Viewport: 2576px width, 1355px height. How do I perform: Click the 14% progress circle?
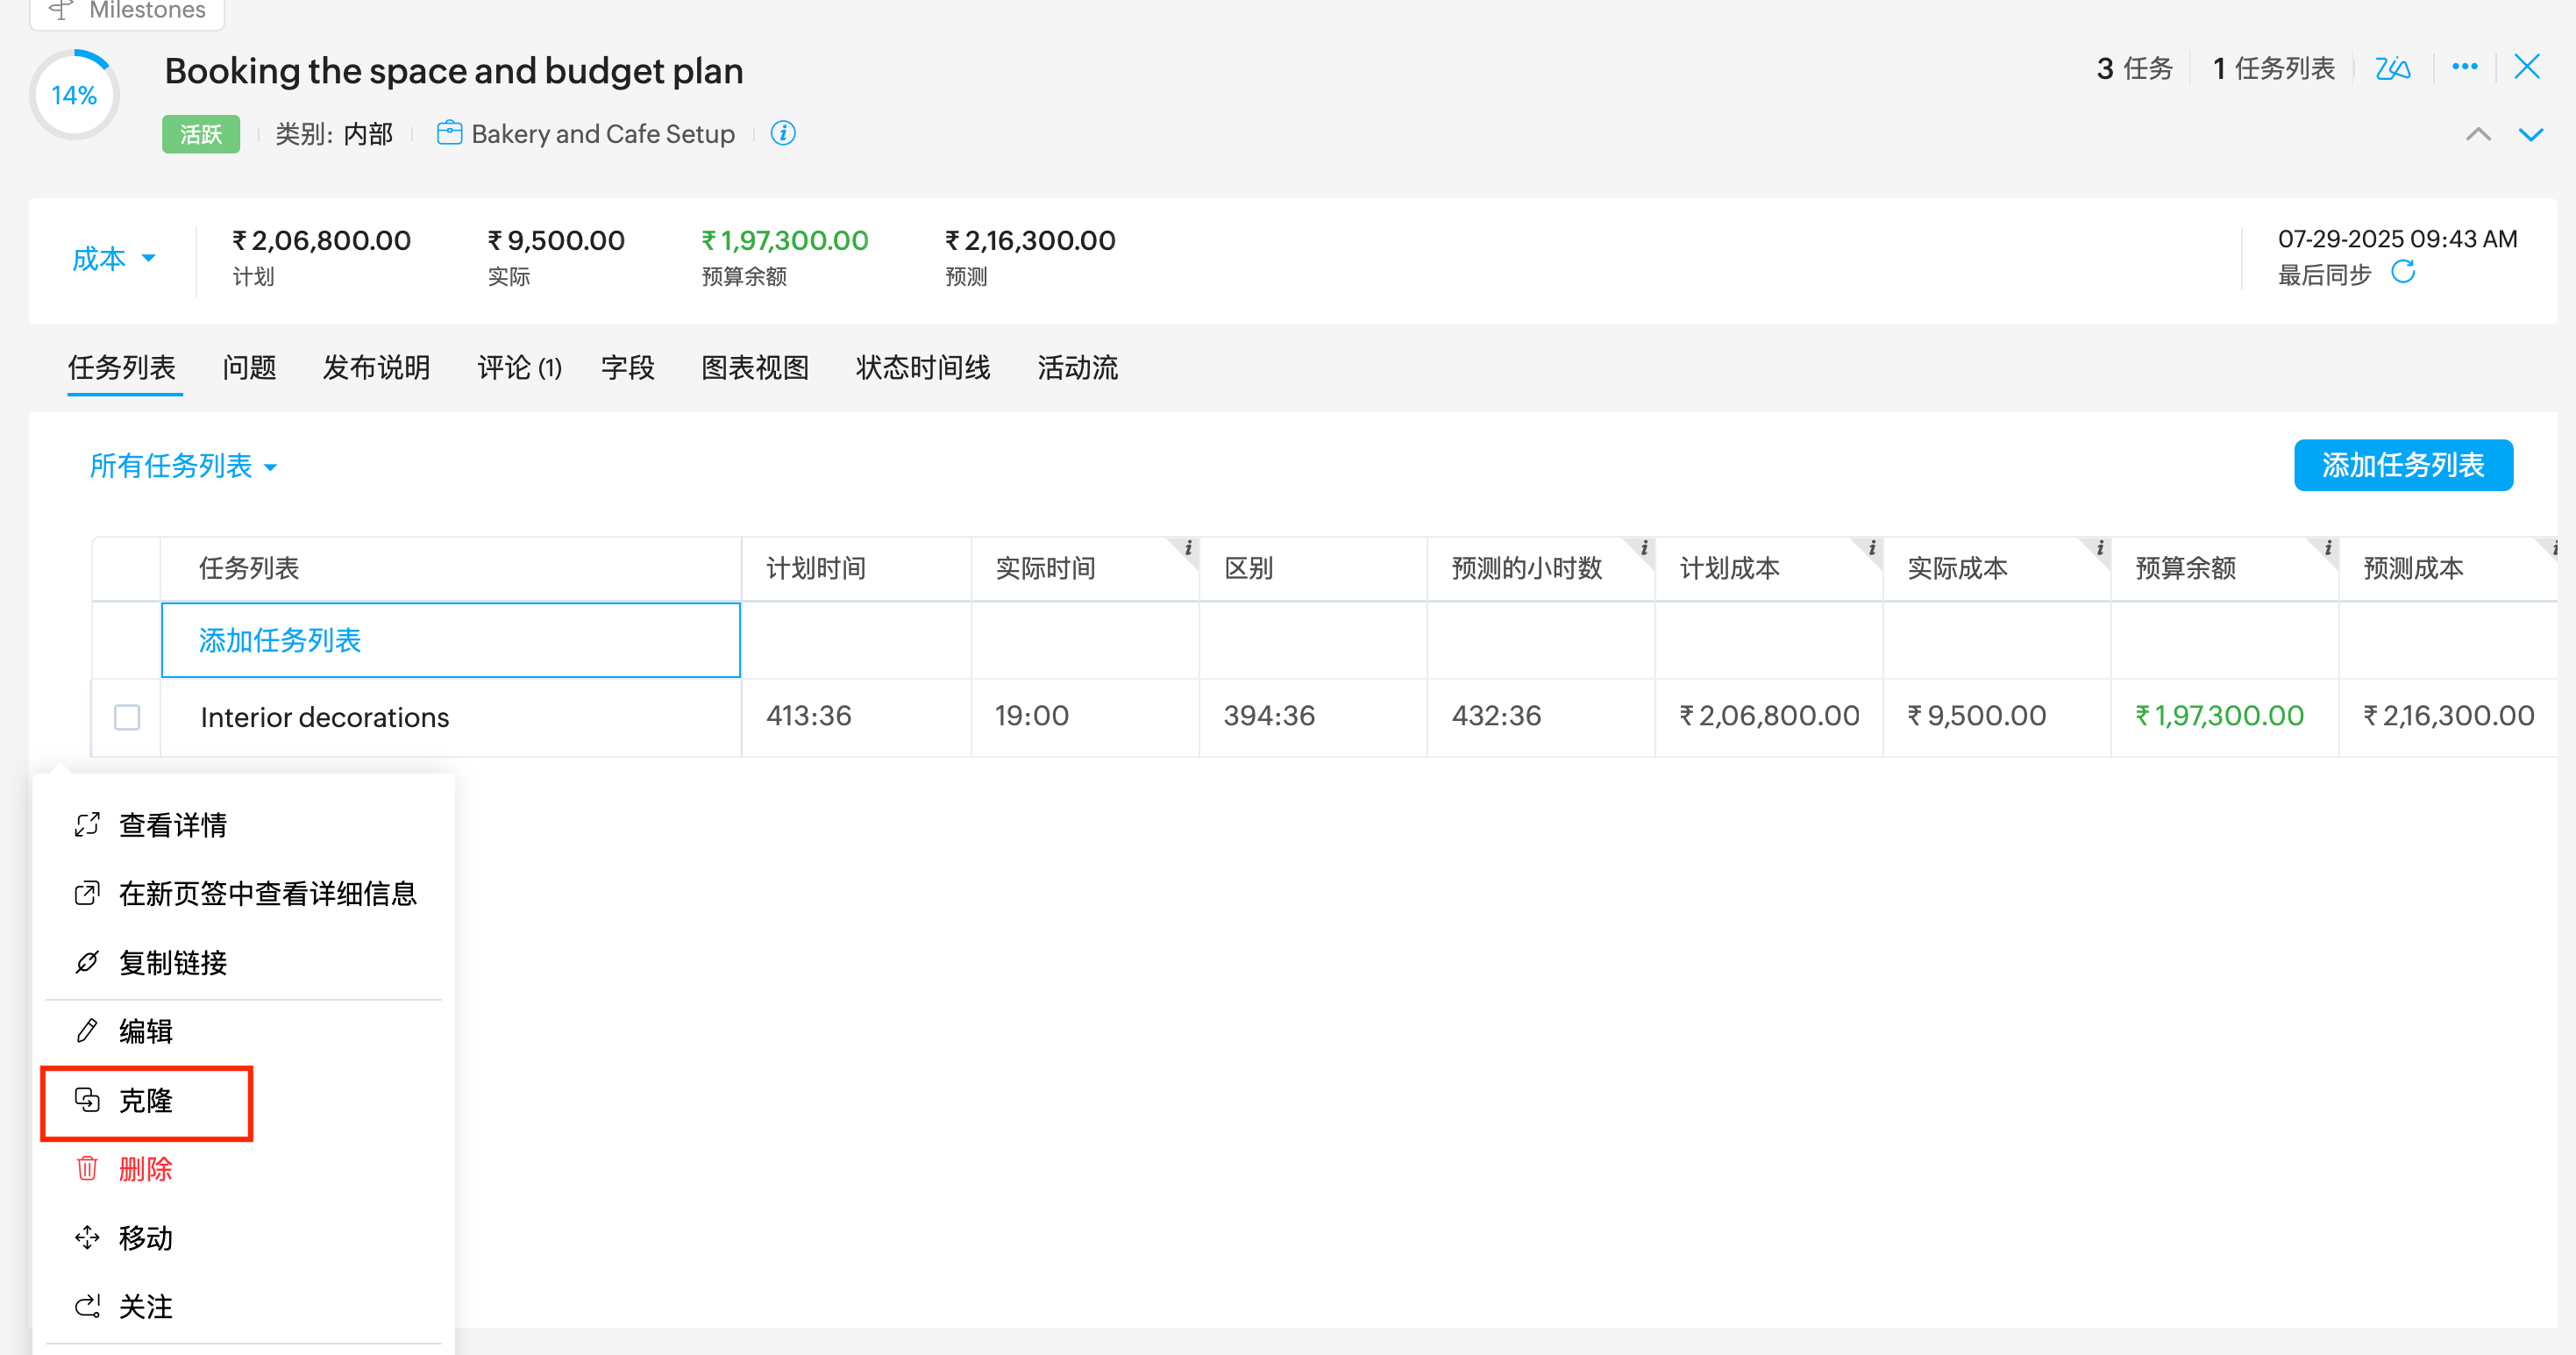click(75, 95)
